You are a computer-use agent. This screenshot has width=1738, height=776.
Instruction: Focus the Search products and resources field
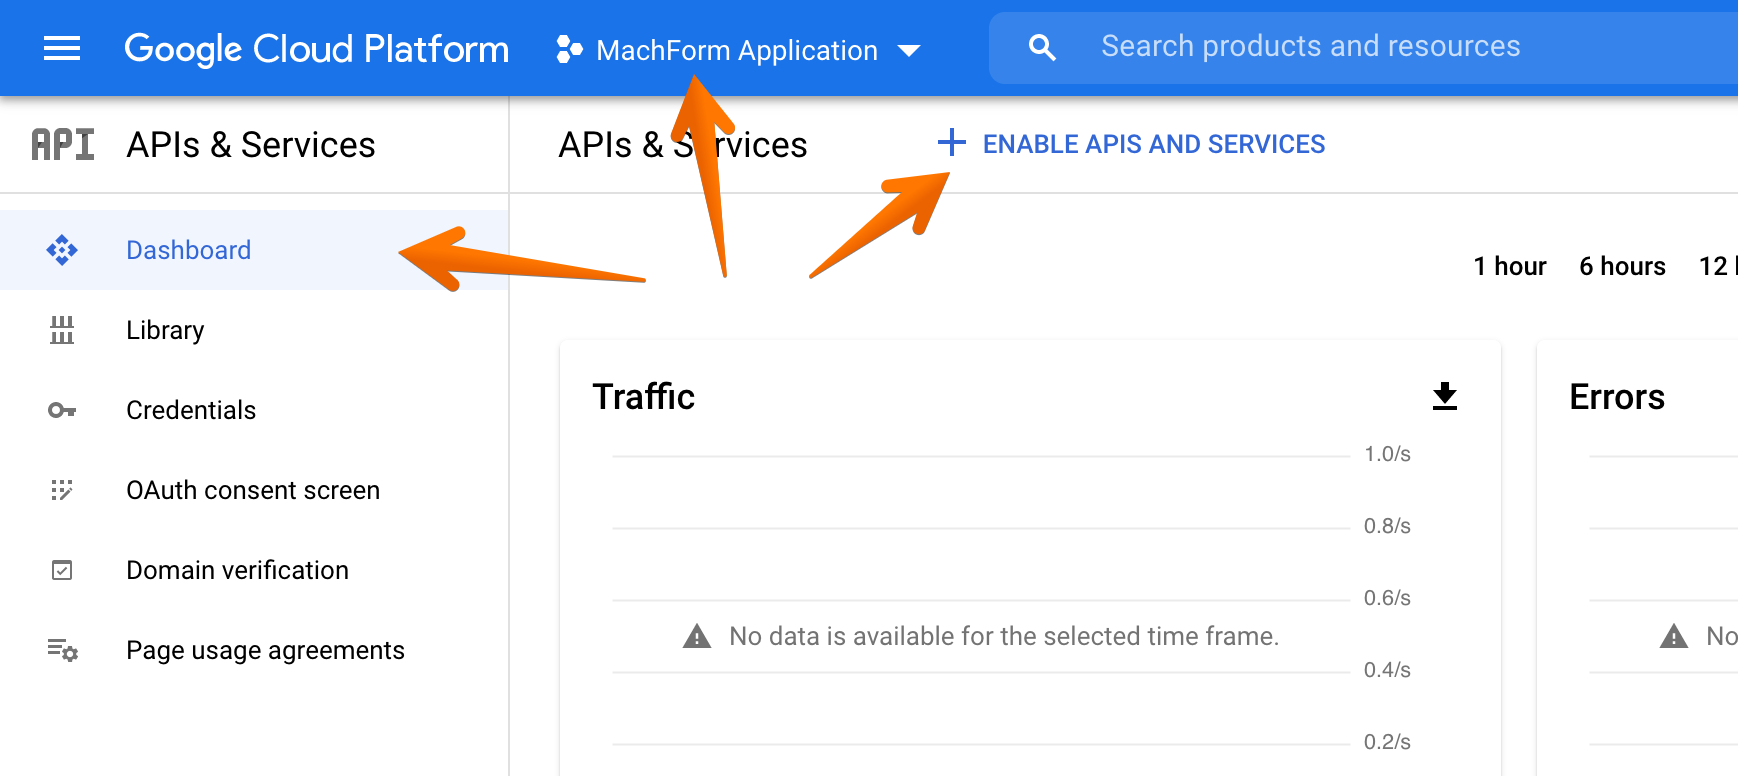tap(1363, 47)
